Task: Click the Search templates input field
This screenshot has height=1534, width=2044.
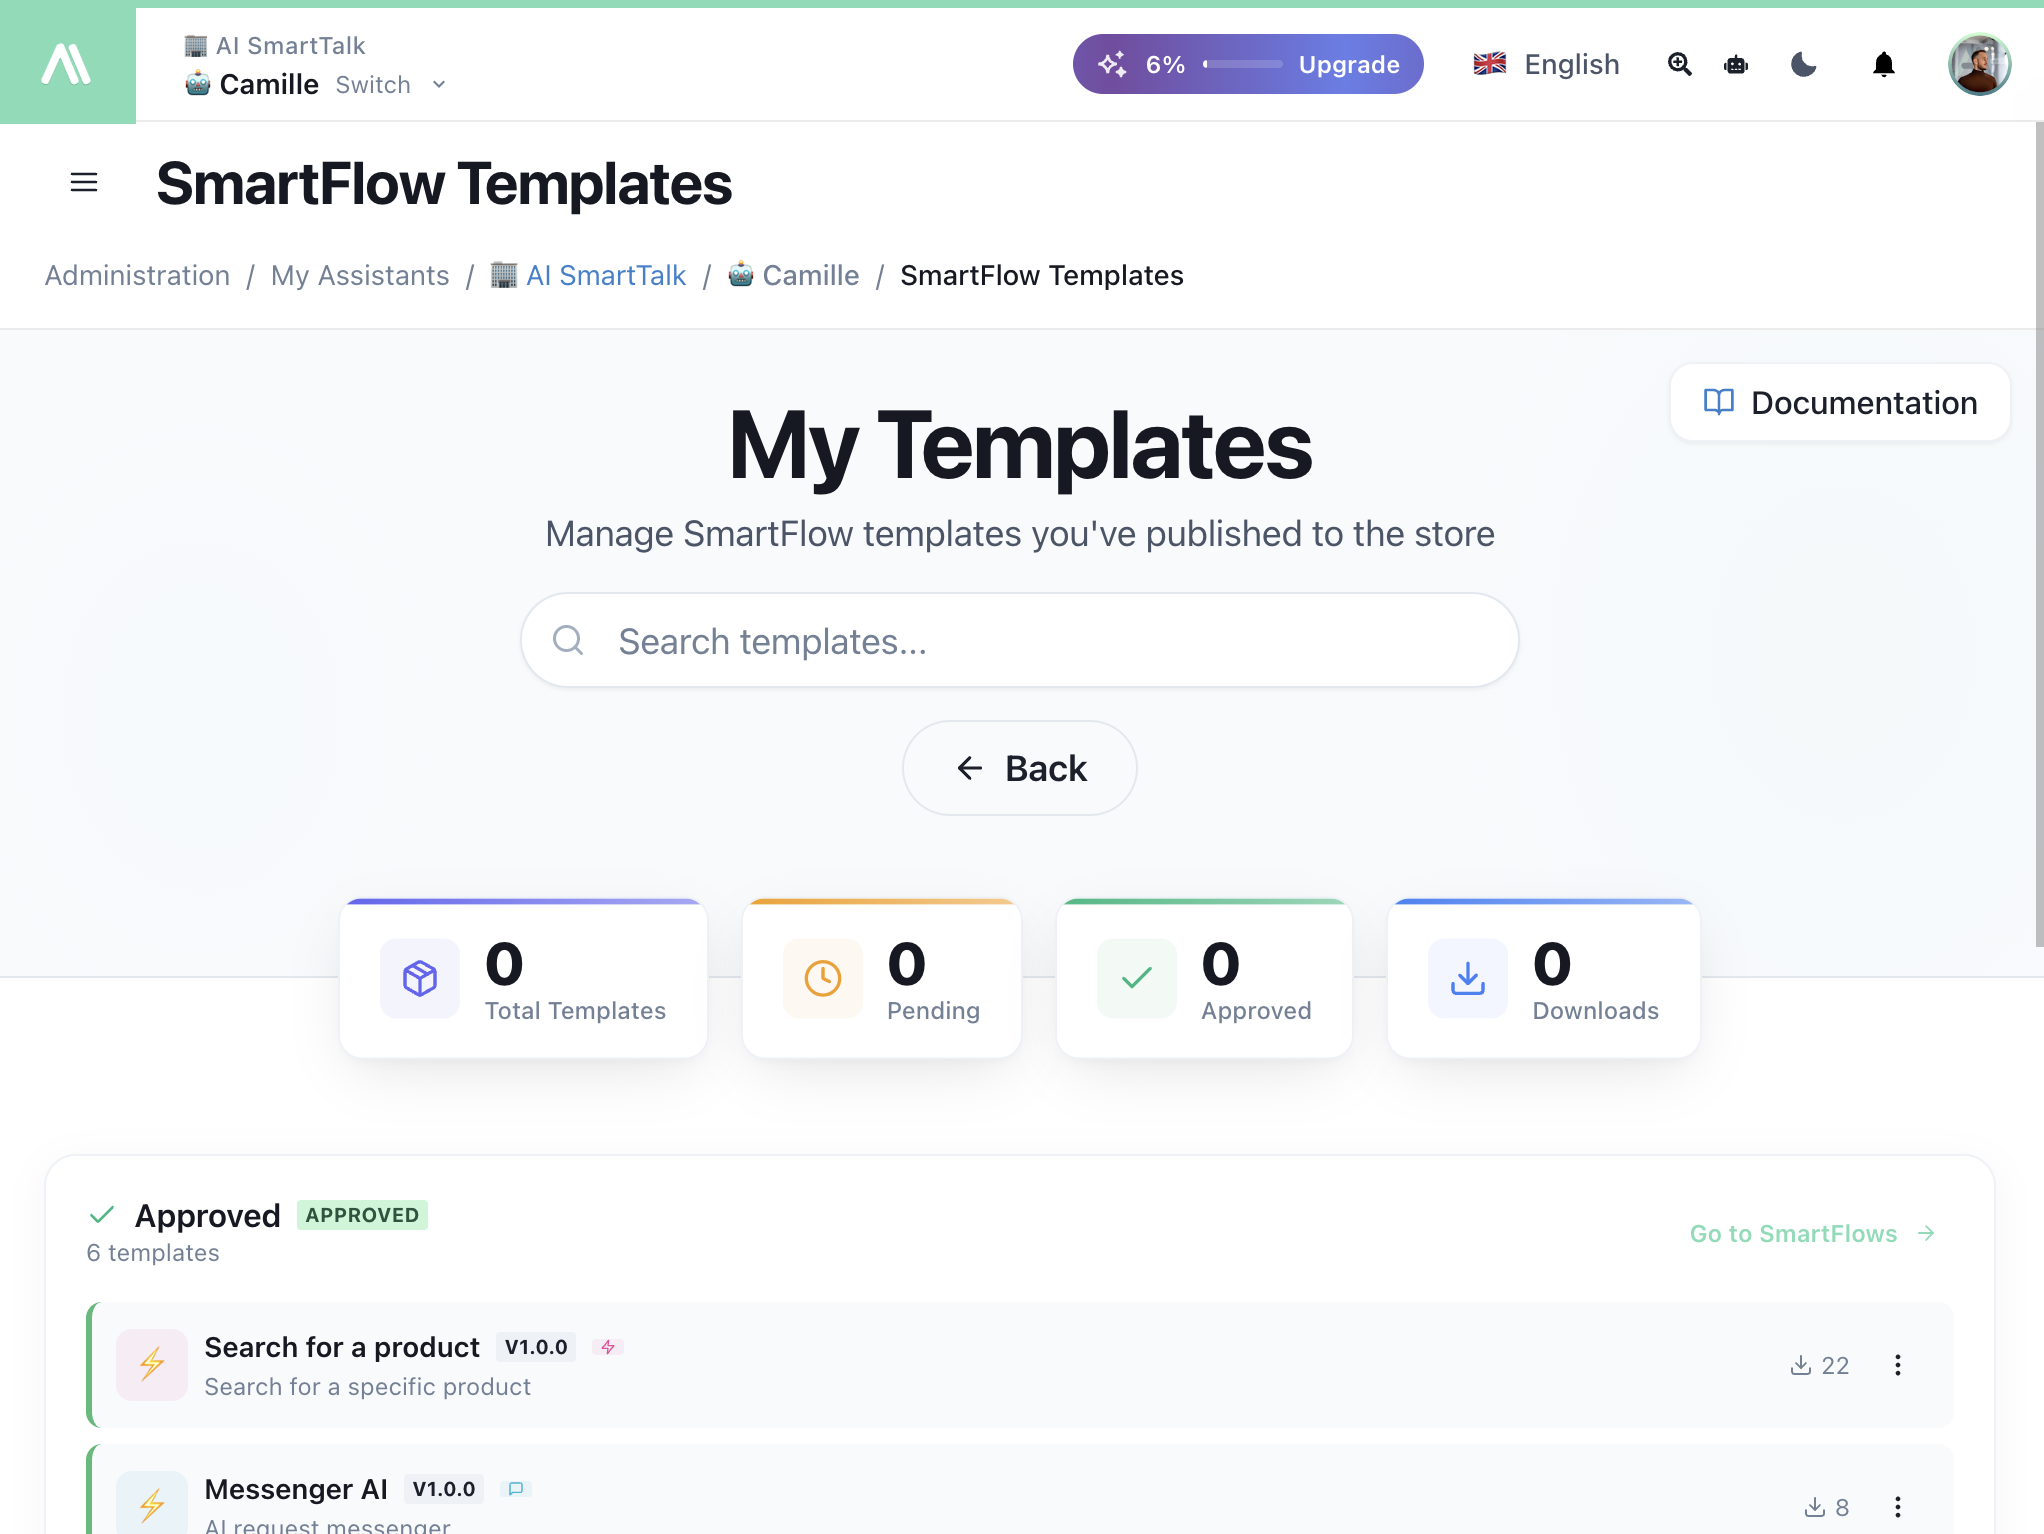Action: coord(1020,641)
